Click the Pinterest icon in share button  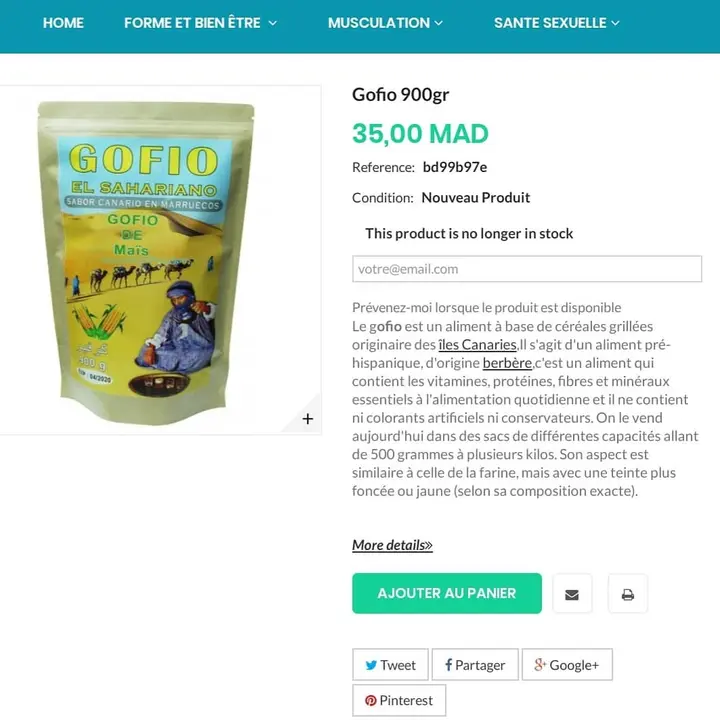pos(371,700)
